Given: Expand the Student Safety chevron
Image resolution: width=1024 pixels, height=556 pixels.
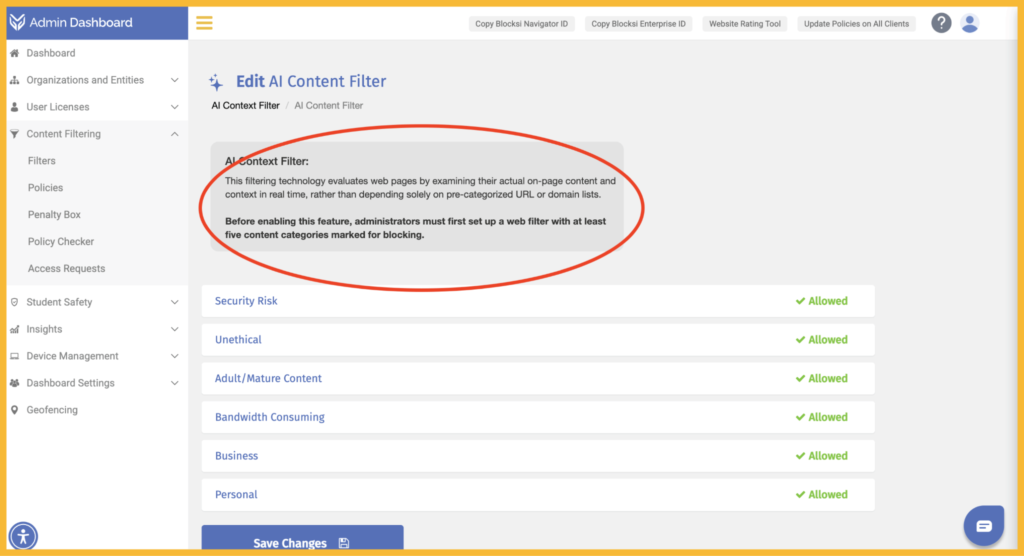Looking at the screenshot, I should (x=174, y=302).
